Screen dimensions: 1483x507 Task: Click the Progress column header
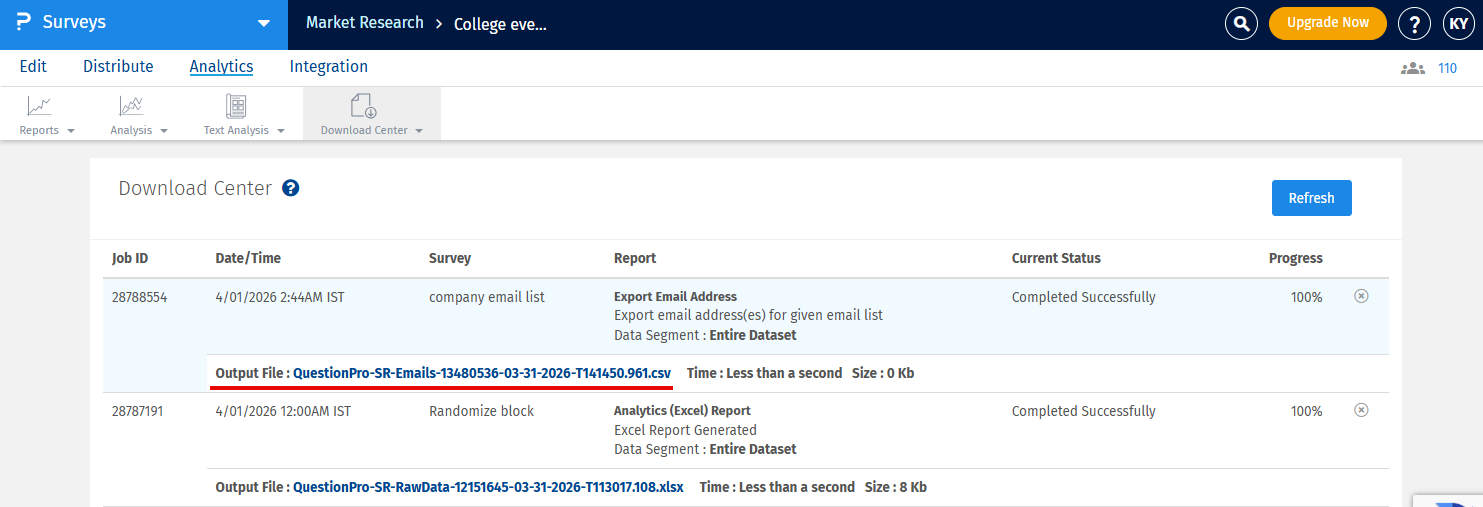(1296, 258)
